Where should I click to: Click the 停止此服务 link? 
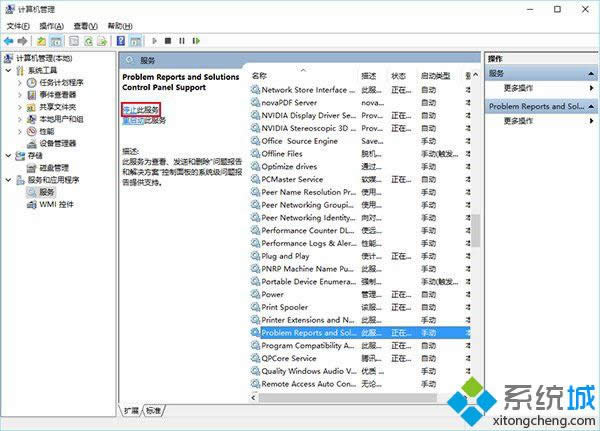pos(140,110)
